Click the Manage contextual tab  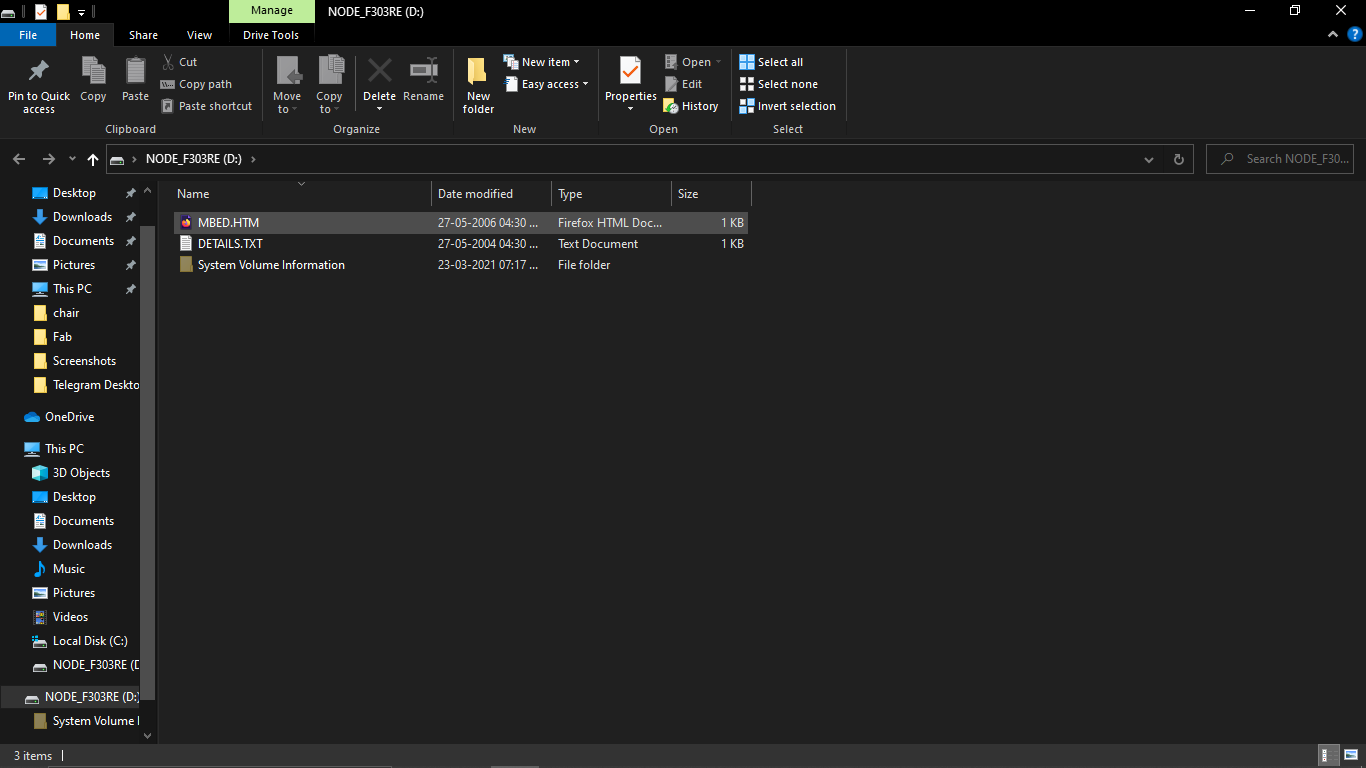click(x=272, y=11)
